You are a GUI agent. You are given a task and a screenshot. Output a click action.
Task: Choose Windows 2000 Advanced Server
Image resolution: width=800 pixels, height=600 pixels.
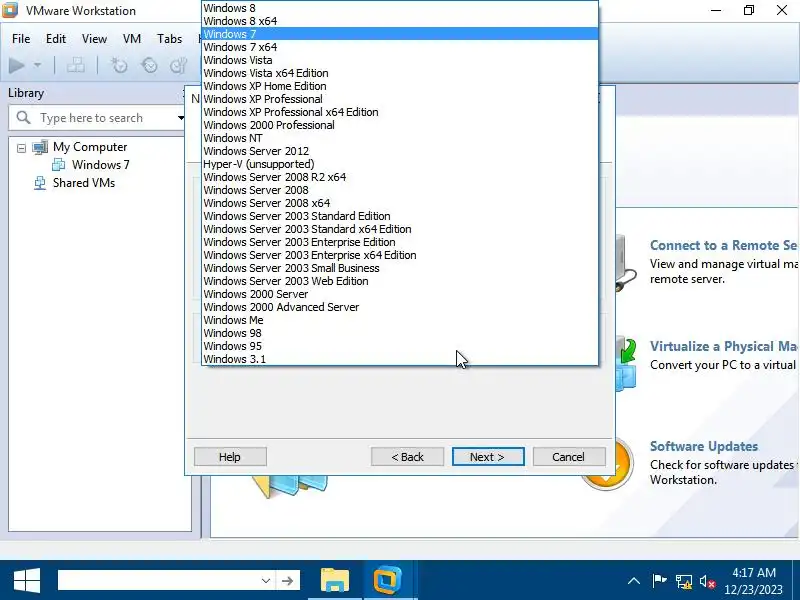point(400,307)
